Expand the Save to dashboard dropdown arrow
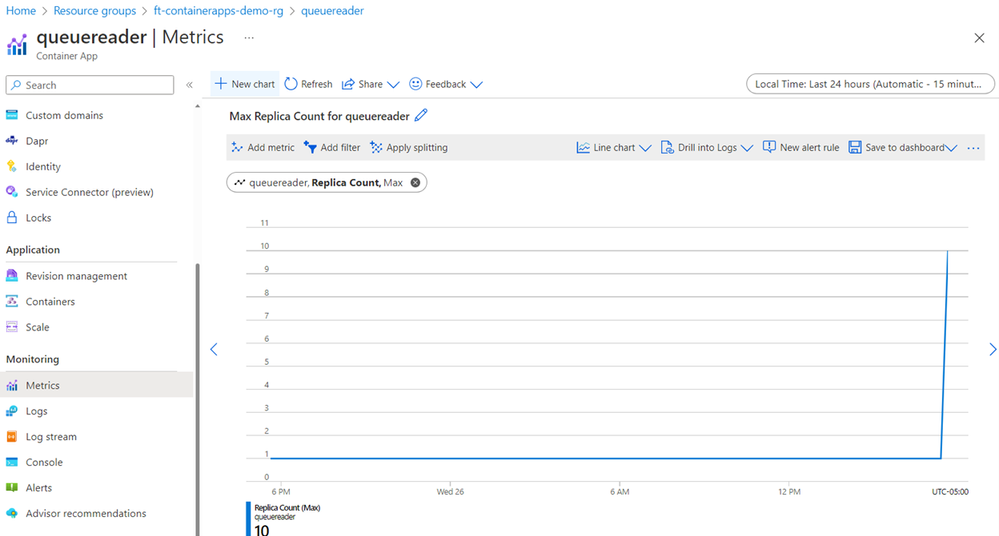This screenshot has width=999, height=536. click(951, 148)
